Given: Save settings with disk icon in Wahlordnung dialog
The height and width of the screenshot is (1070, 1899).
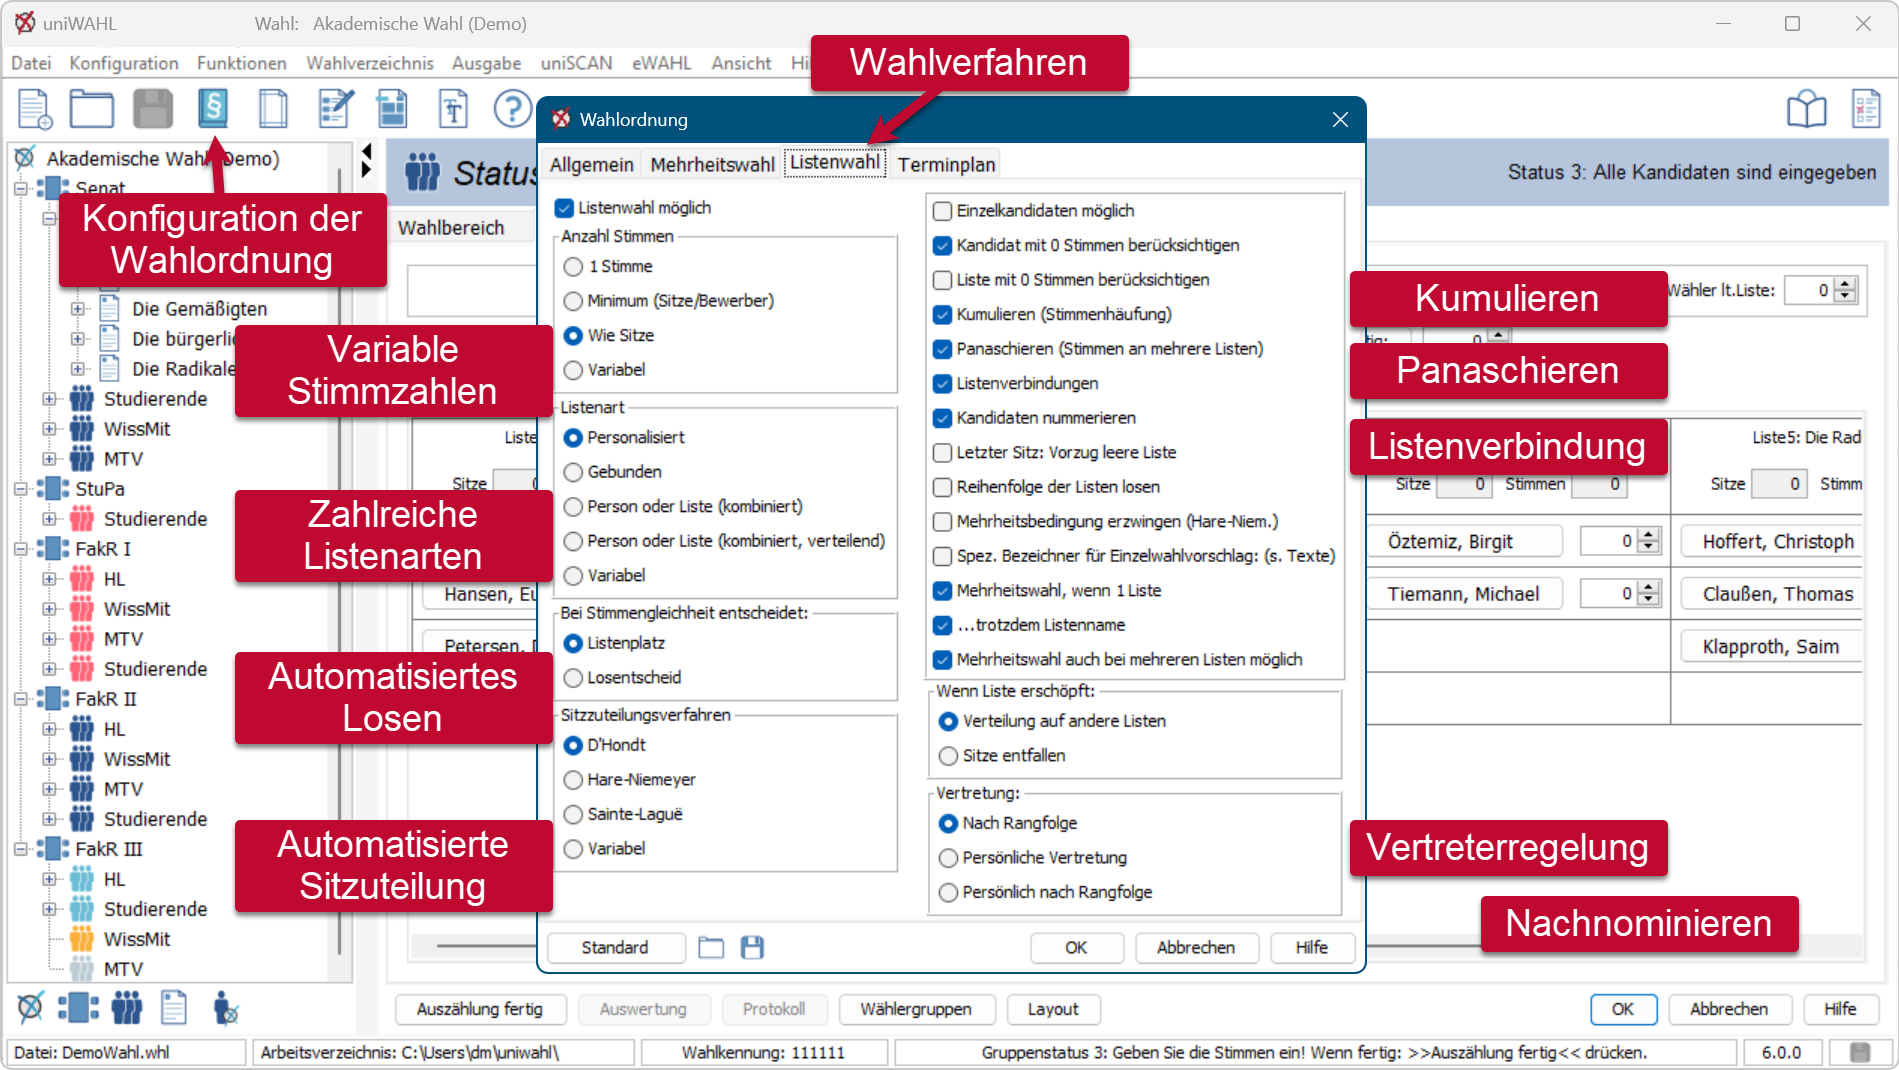Looking at the screenshot, I should tap(752, 948).
